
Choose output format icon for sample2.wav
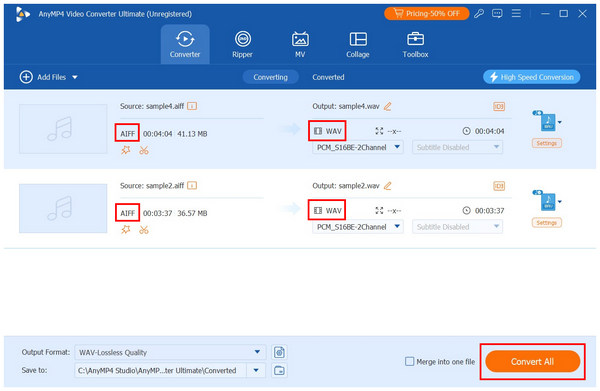click(548, 201)
